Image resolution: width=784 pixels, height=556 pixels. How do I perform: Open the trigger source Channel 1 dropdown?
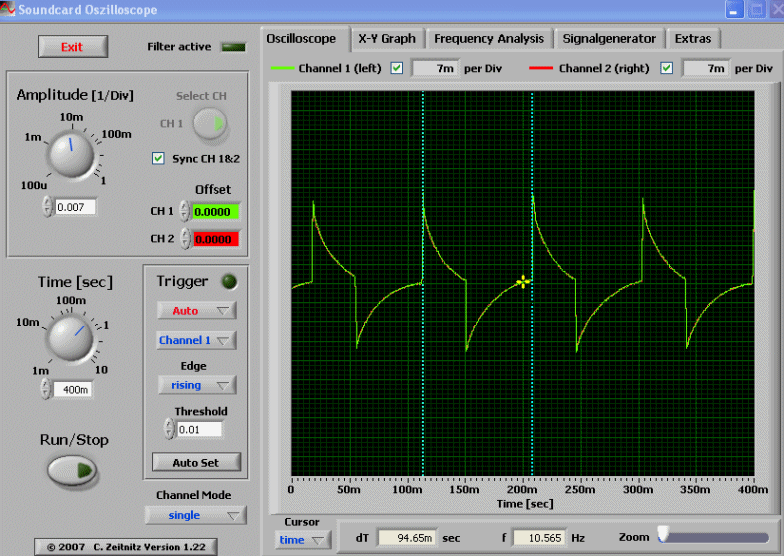(196, 340)
